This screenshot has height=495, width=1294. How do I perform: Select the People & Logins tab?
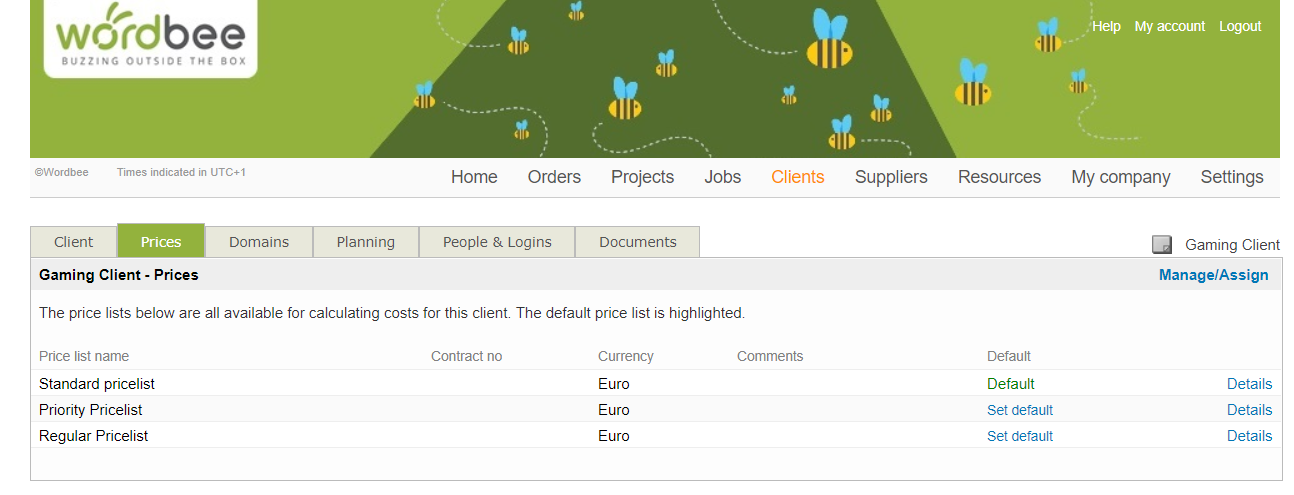coord(497,242)
